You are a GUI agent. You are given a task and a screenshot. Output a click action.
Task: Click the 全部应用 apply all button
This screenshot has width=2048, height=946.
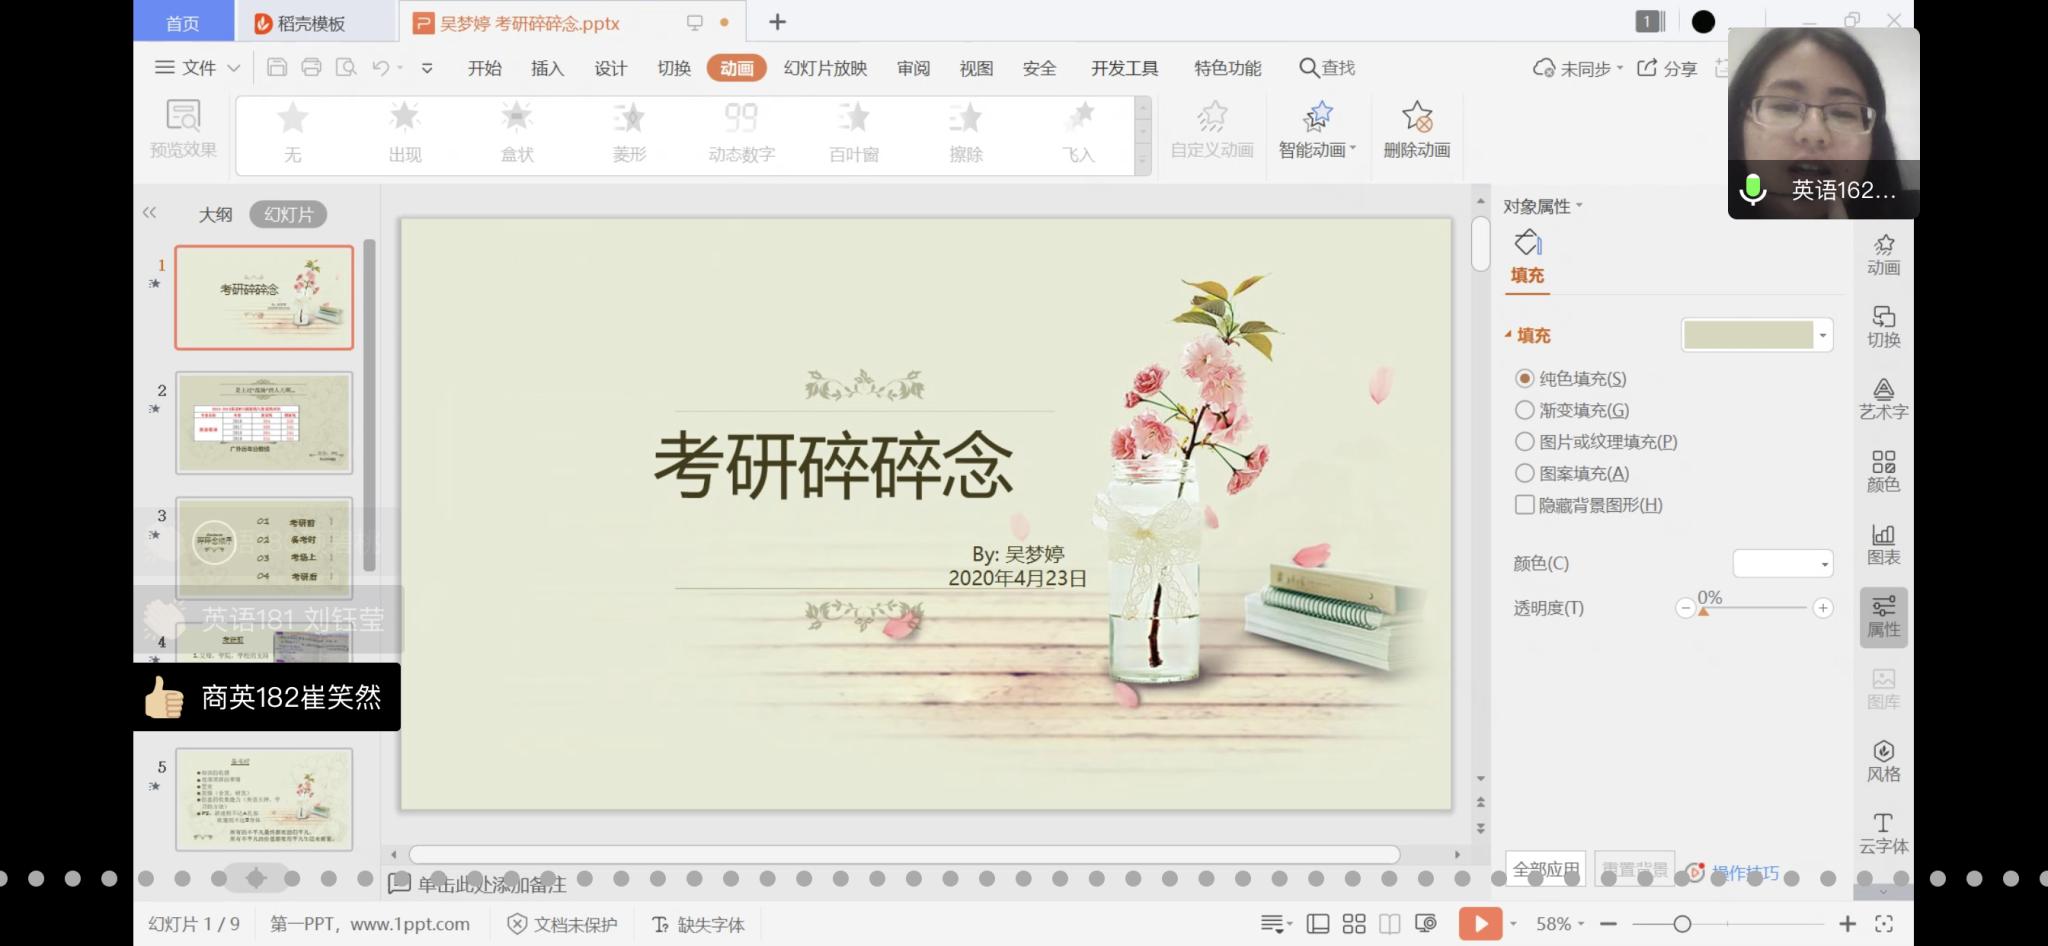[x=1545, y=869]
